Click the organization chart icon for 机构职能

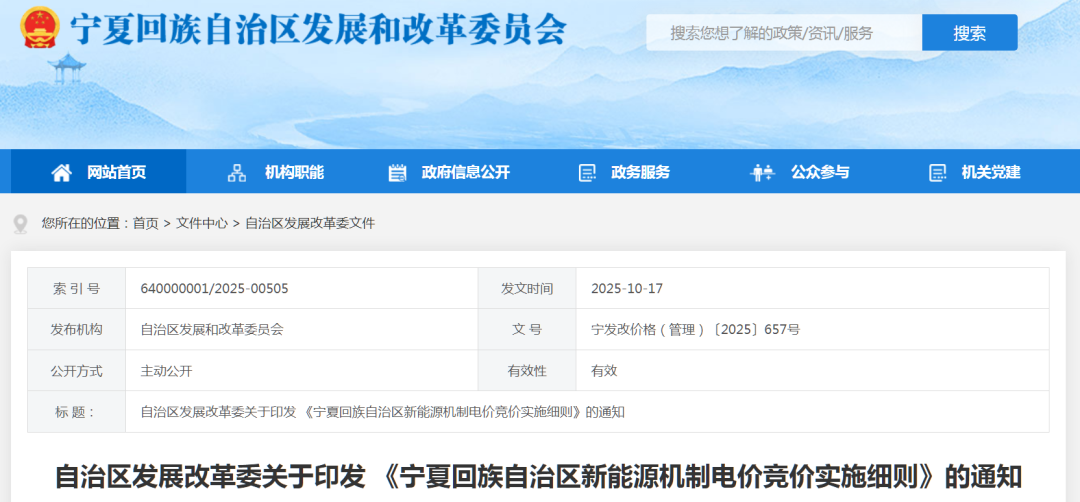point(237,173)
